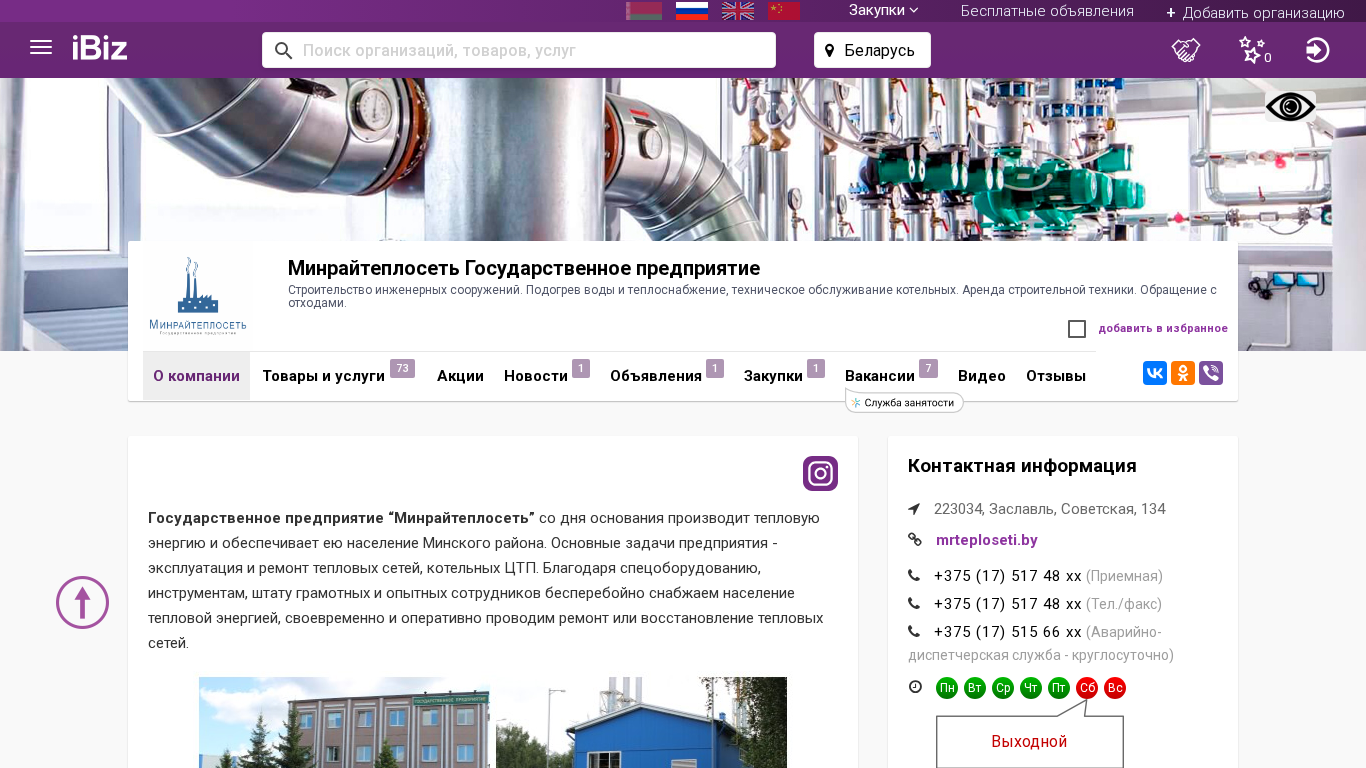Click the company name heading
This screenshot has width=1366, height=768.
tap(524, 268)
